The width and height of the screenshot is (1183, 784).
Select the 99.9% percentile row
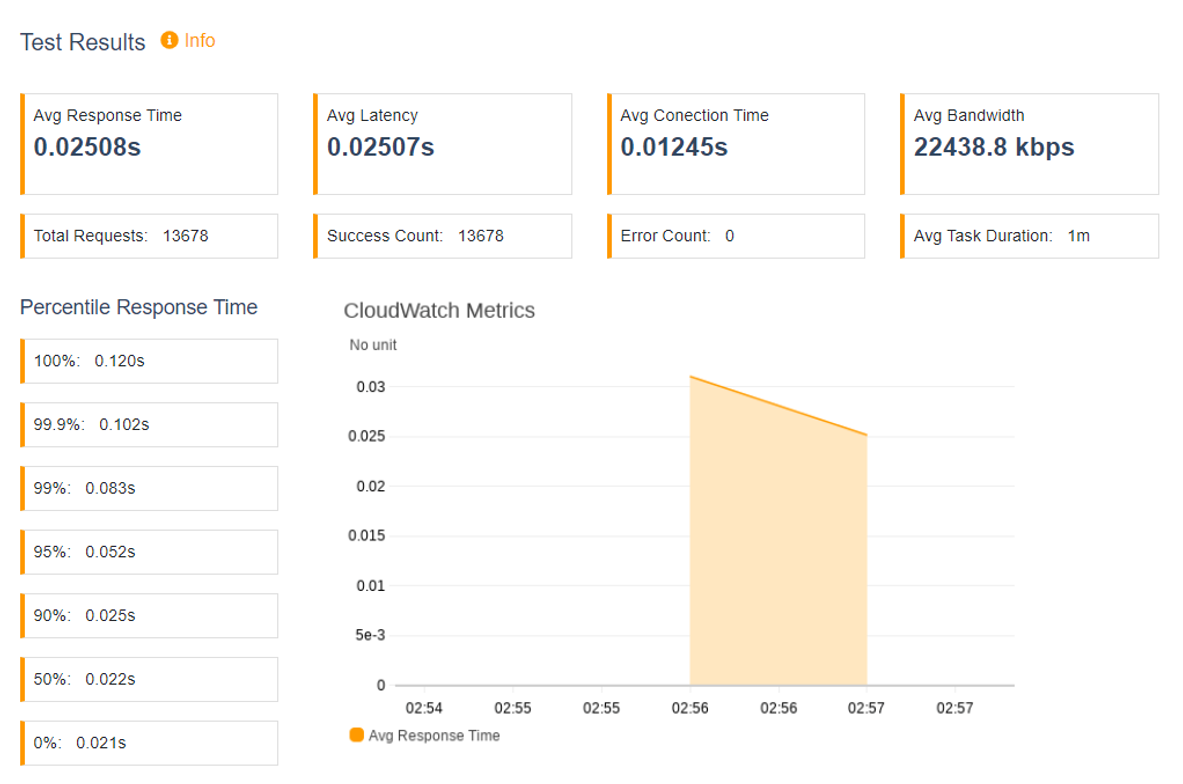click(x=149, y=425)
